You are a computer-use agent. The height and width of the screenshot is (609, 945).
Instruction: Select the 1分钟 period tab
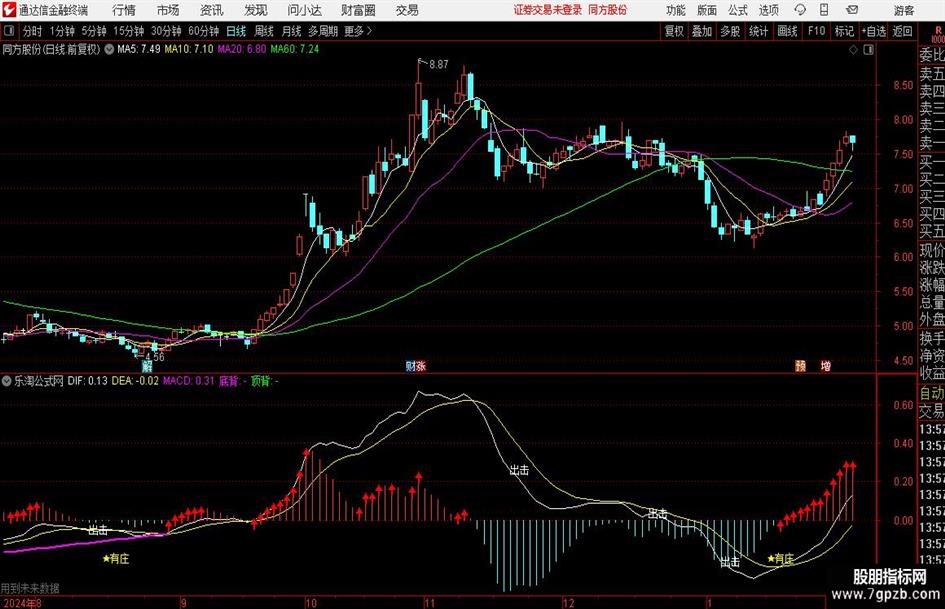point(61,31)
